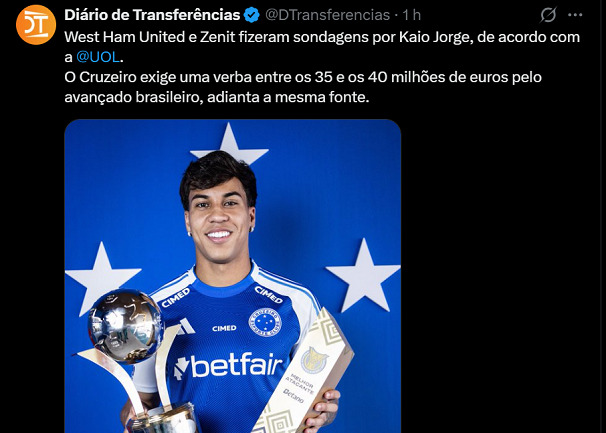Click the blue verified badge checkmark
Viewport: 606px width, 433px height.
click(252, 15)
